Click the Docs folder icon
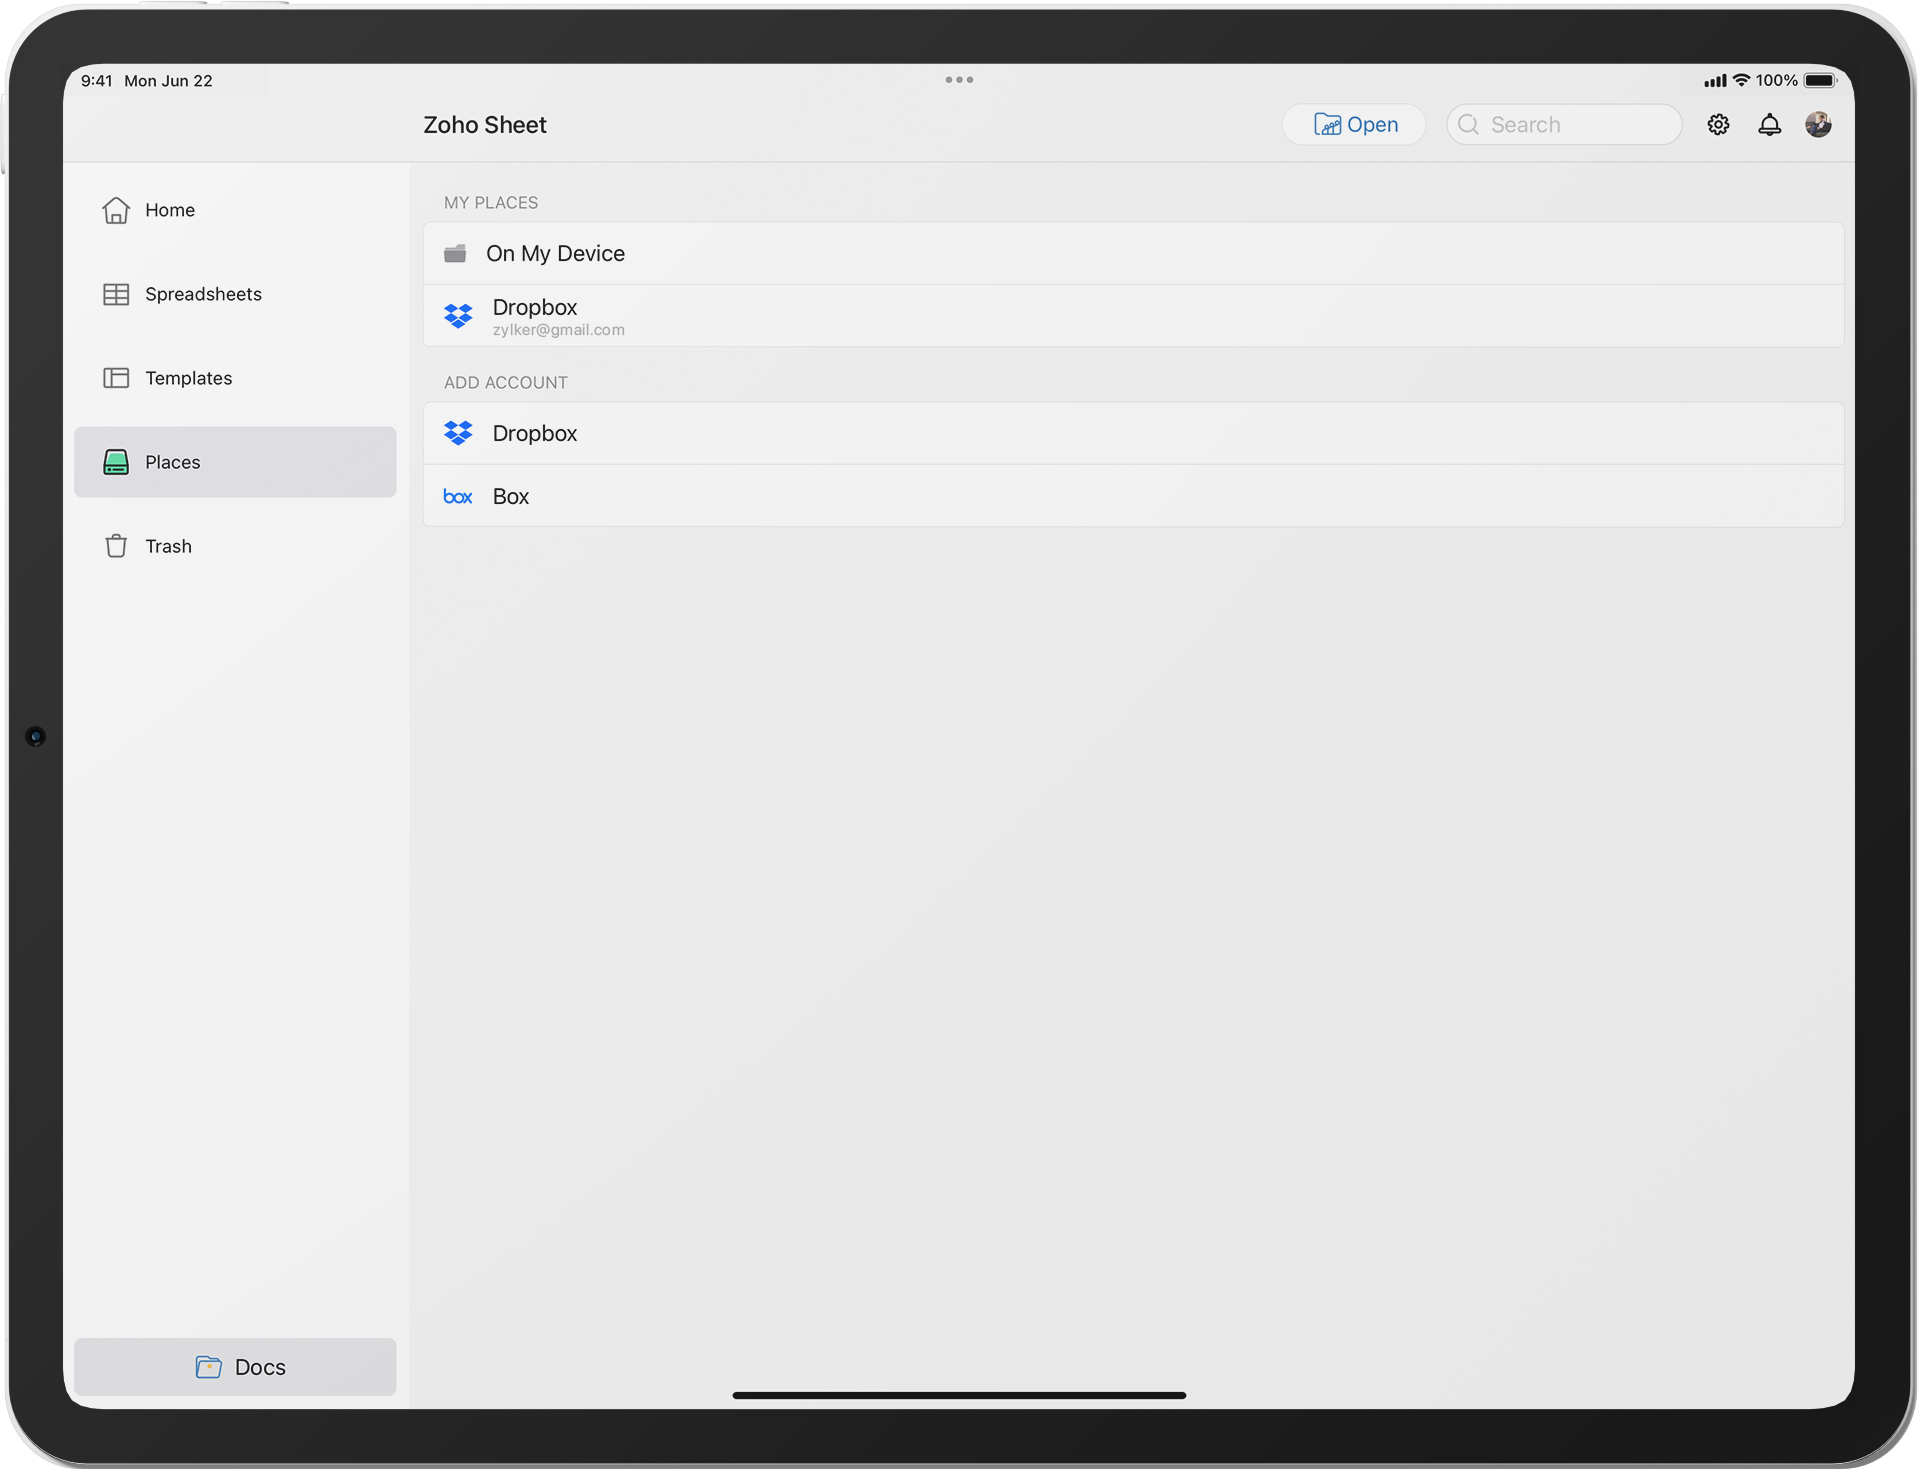The height and width of the screenshot is (1470, 1918). point(208,1367)
